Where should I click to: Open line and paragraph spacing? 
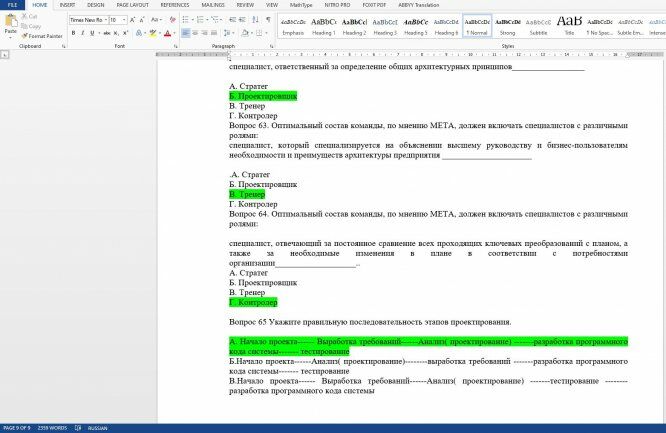coord(227,33)
